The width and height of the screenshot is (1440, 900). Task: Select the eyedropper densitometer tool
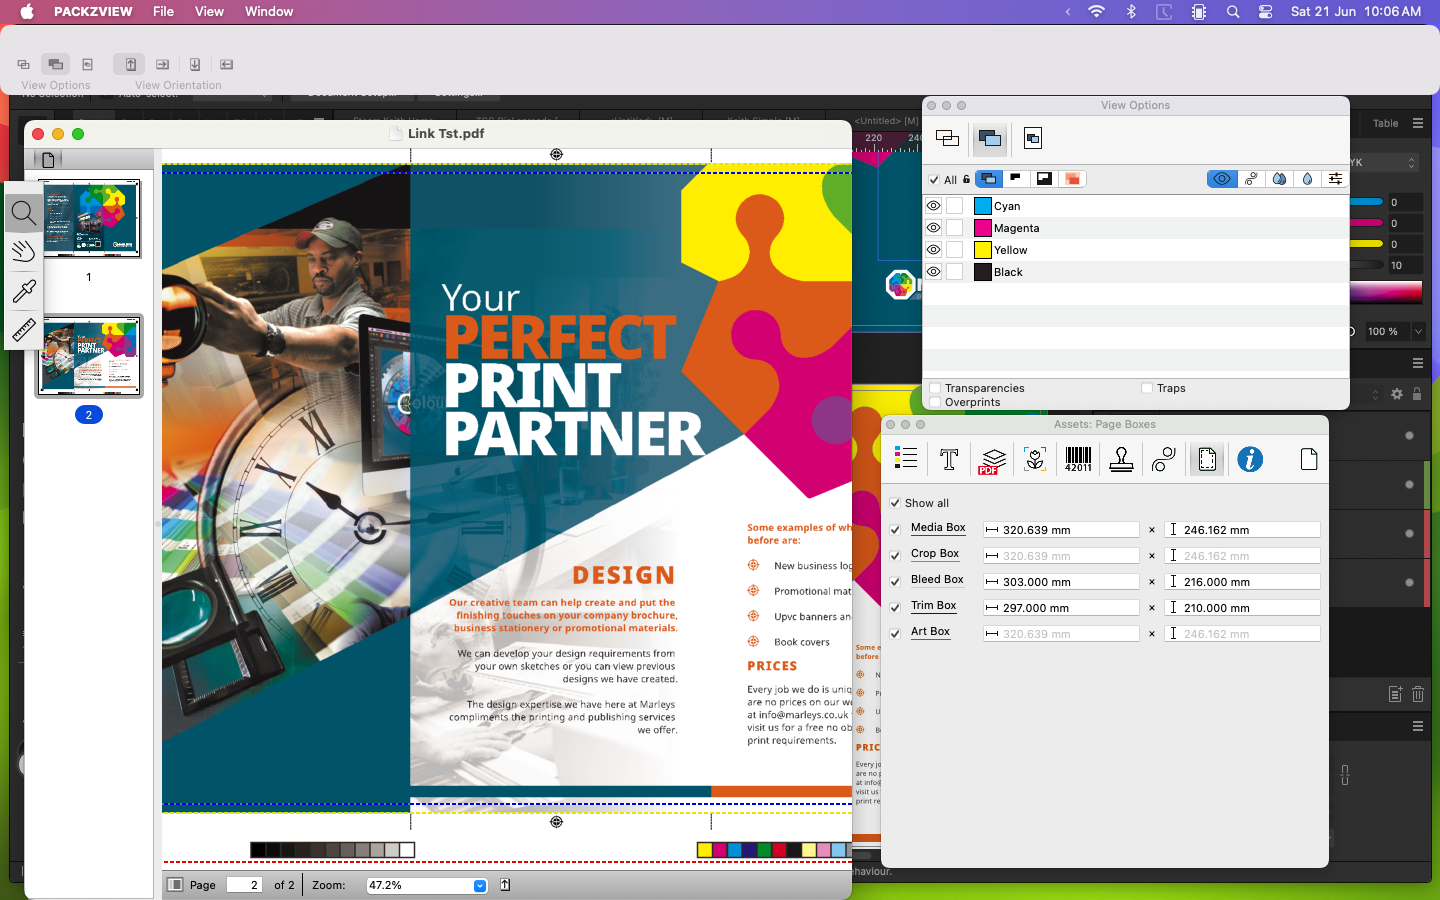23,291
